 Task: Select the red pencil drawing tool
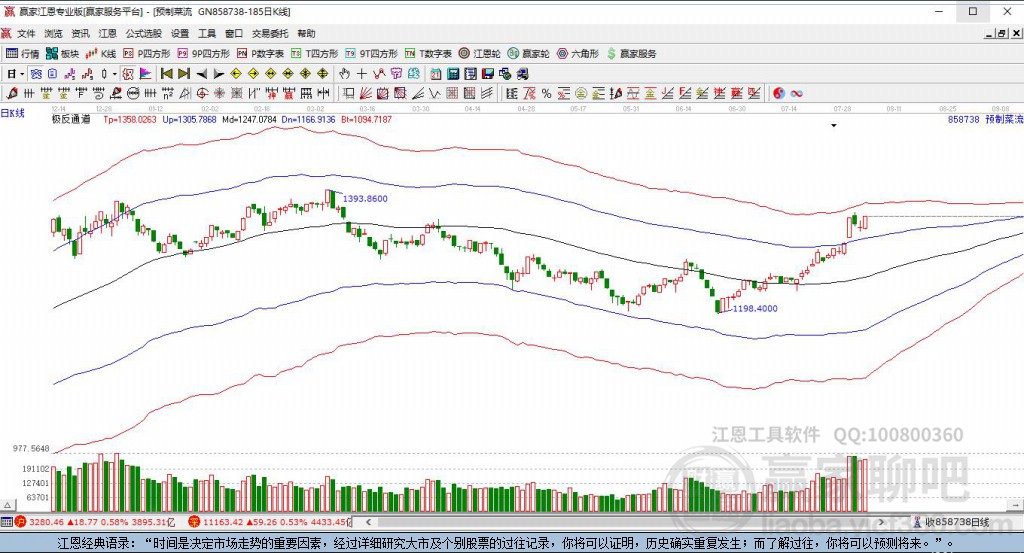click(12, 93)
